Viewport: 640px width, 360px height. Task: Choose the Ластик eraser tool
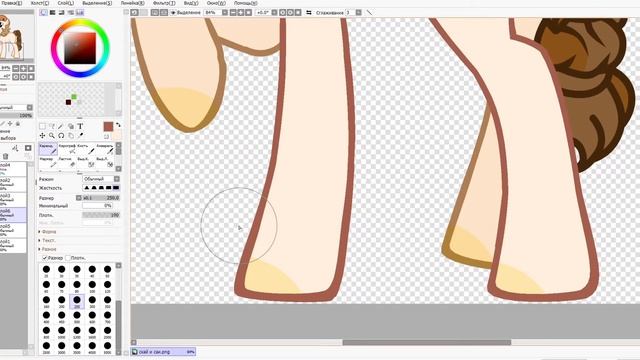[x=67, y=162]
